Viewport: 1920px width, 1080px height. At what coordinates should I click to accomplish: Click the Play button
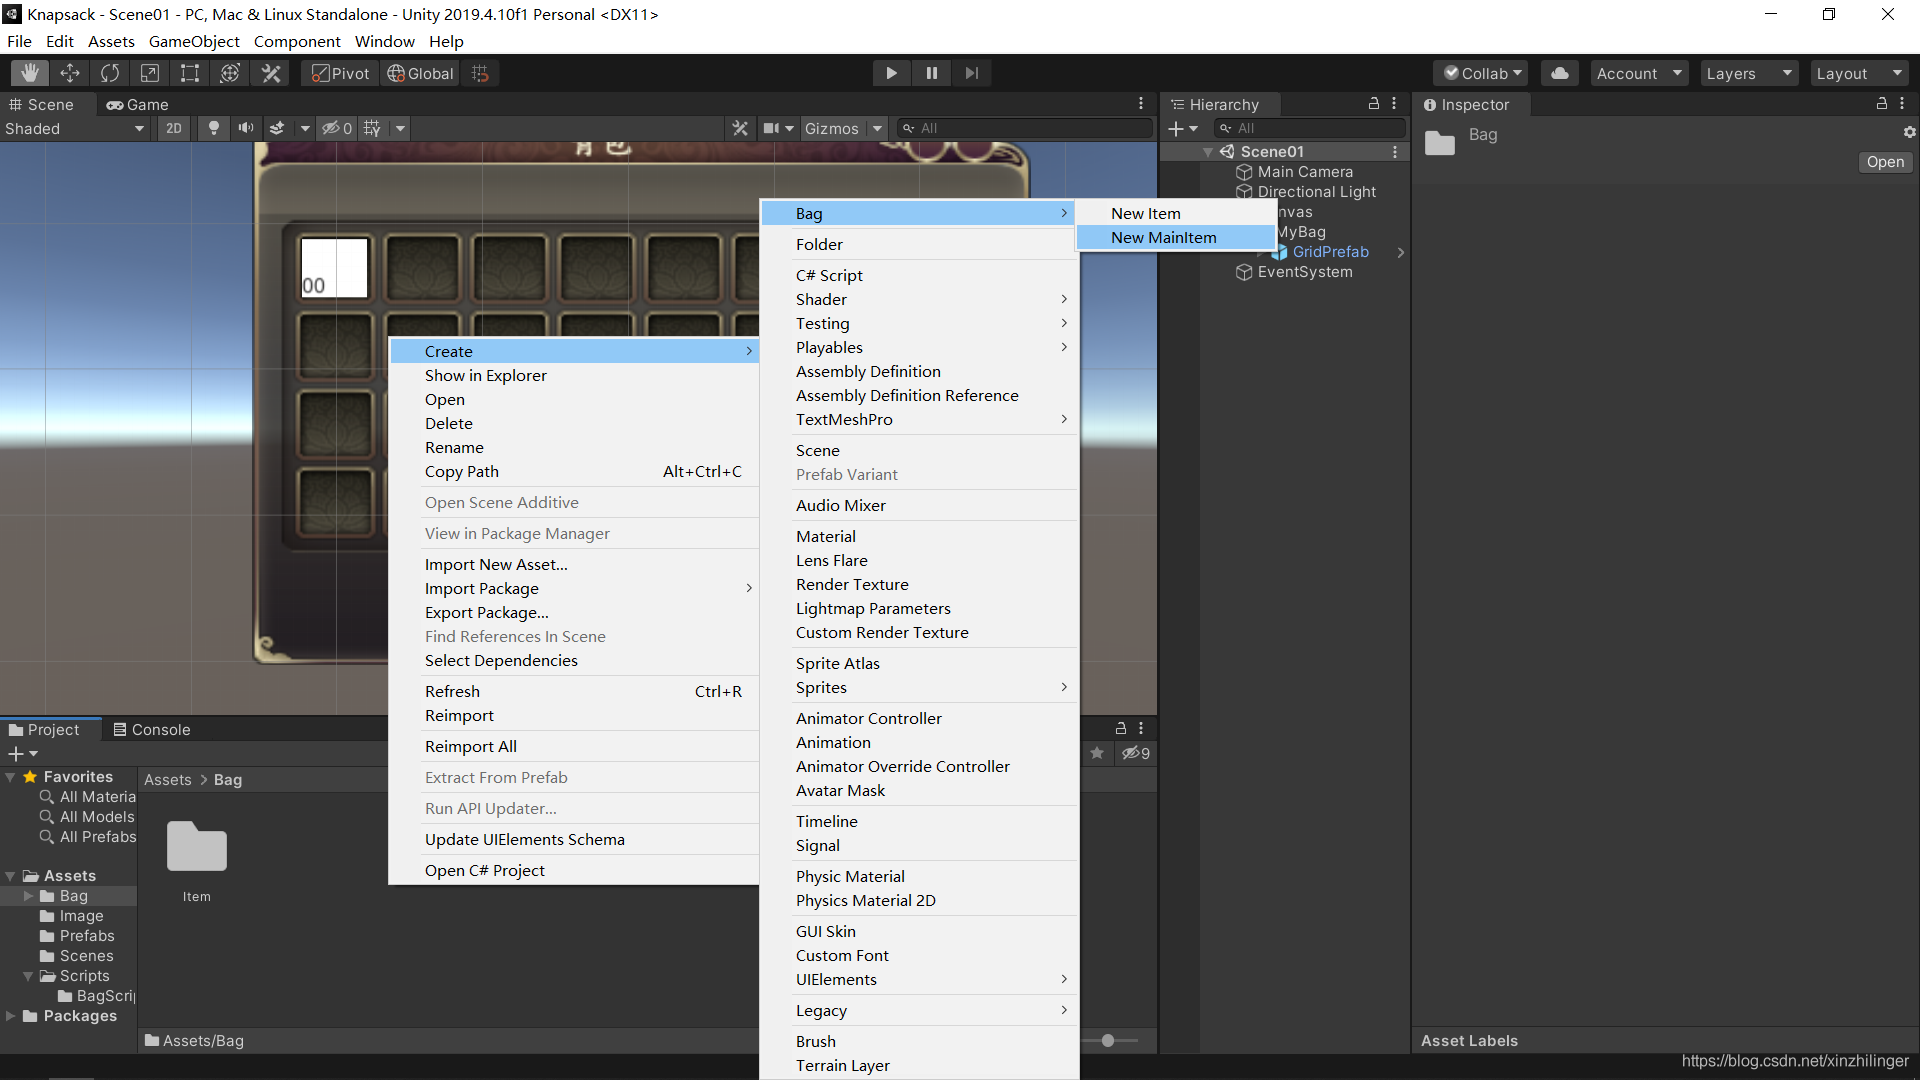891,73
